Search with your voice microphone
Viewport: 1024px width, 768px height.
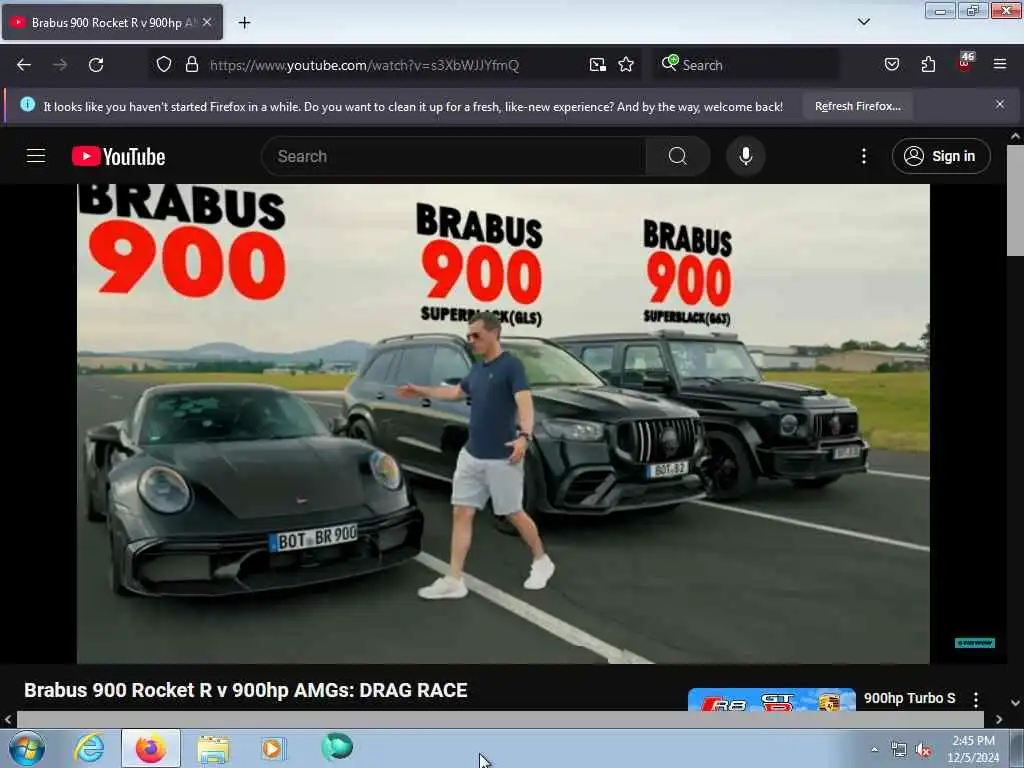(746, 156)
